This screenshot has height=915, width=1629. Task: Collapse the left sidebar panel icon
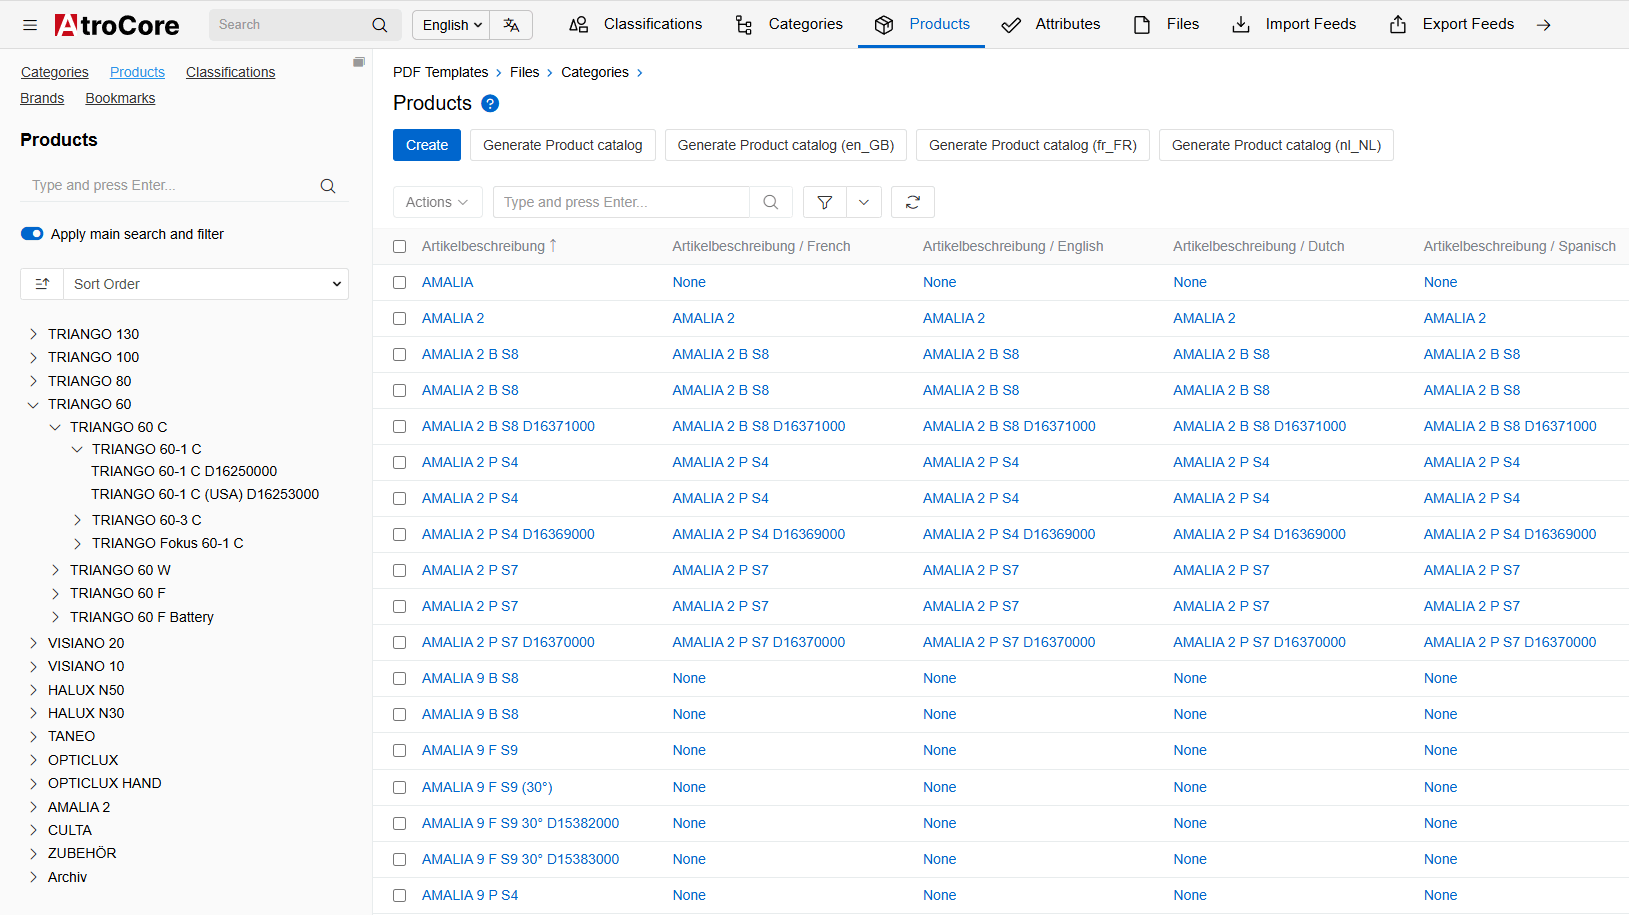[358, 62]
